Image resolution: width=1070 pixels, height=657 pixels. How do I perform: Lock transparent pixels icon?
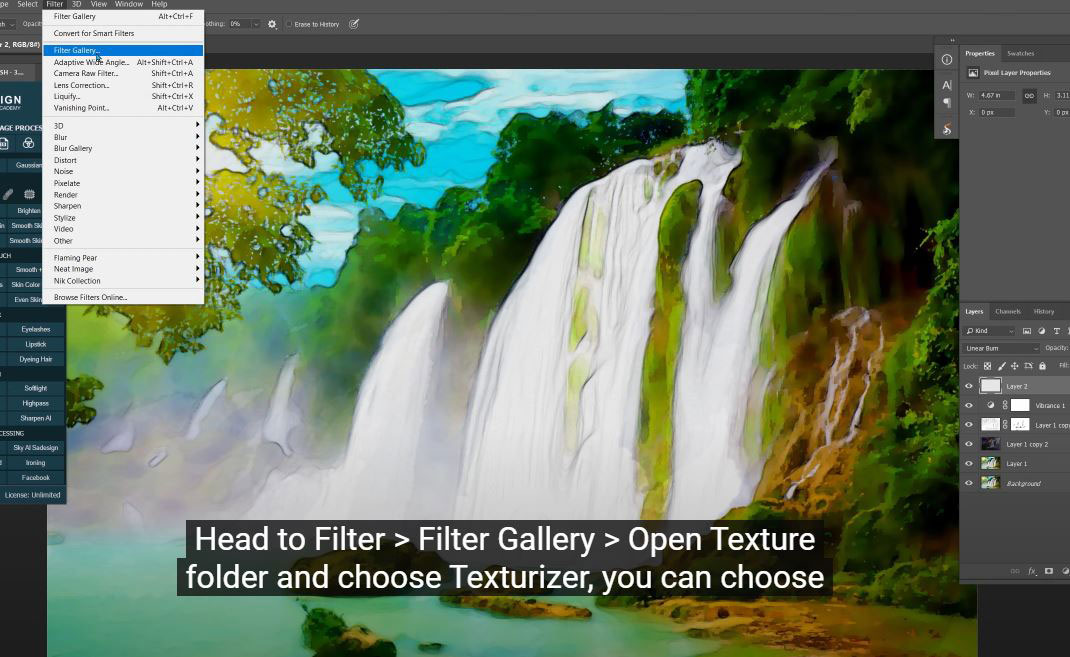[x=987, y=366]
